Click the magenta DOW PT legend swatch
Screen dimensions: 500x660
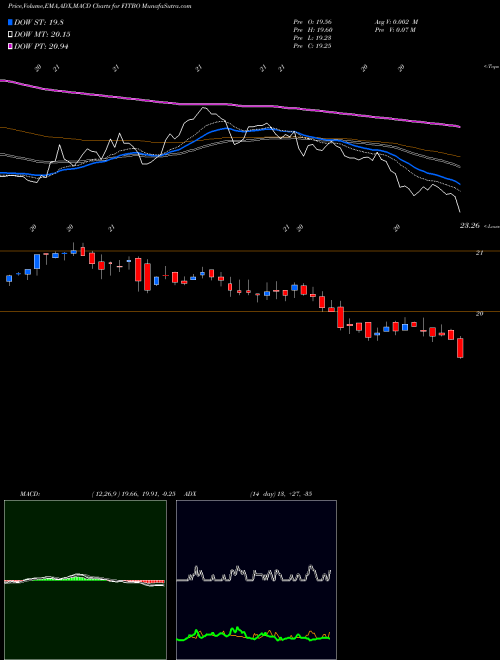tap(10, 47)
